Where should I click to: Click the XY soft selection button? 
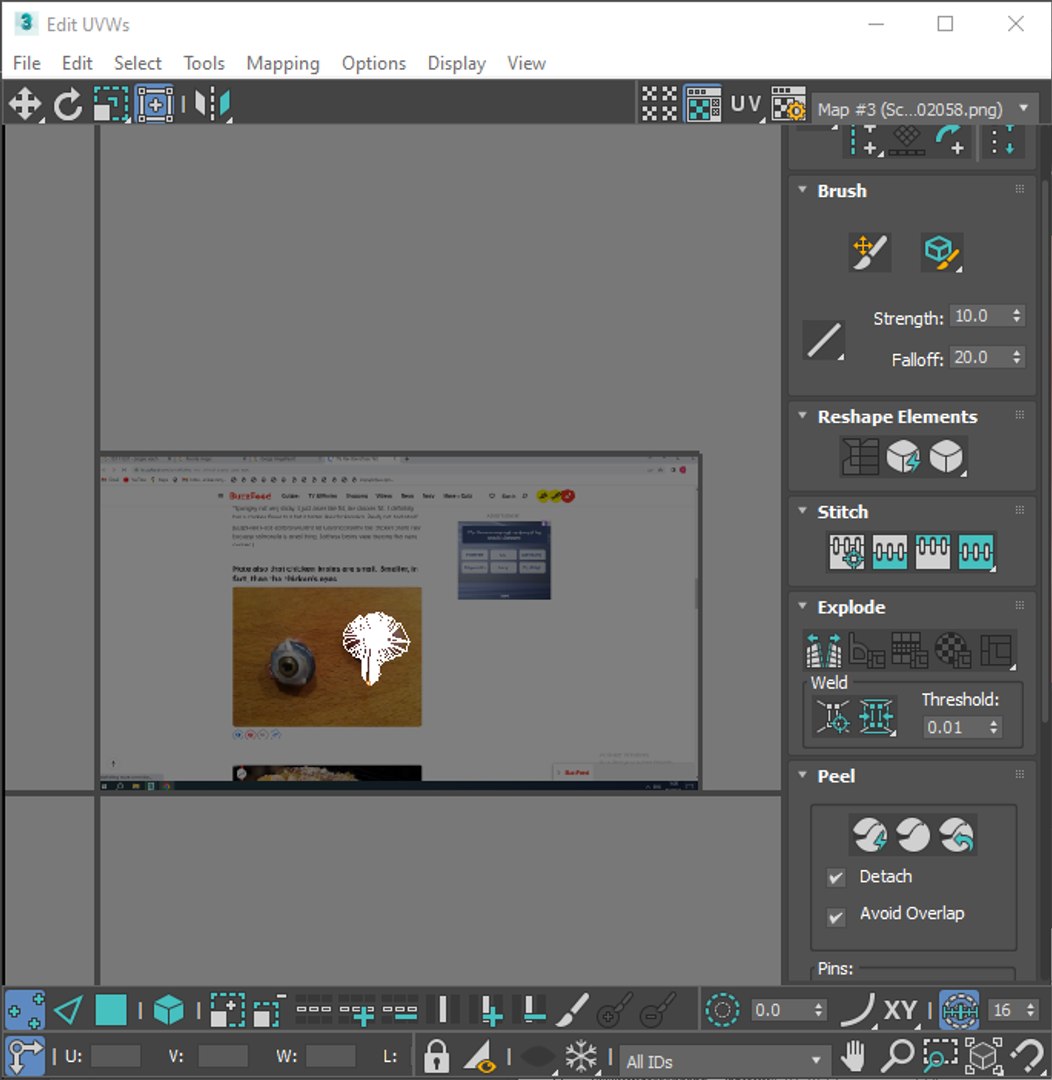click(x=900, y=1010)
